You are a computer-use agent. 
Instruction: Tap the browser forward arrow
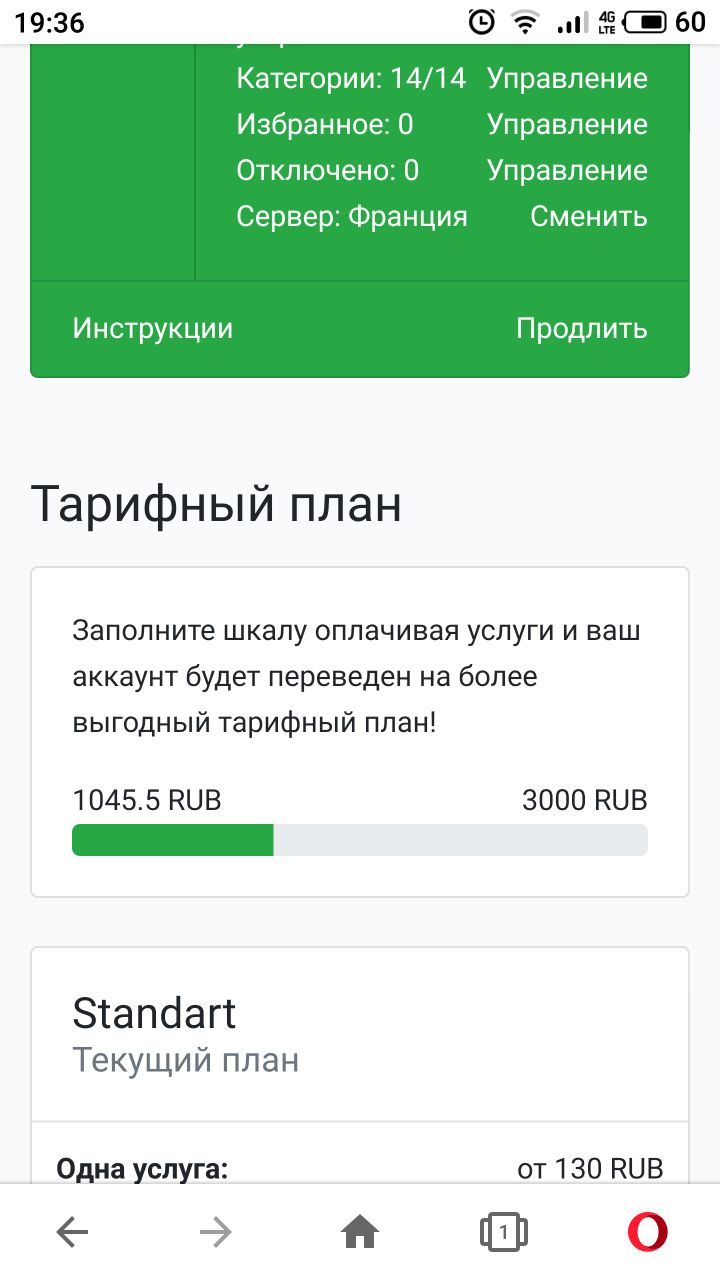click(x=216, y=1233)
